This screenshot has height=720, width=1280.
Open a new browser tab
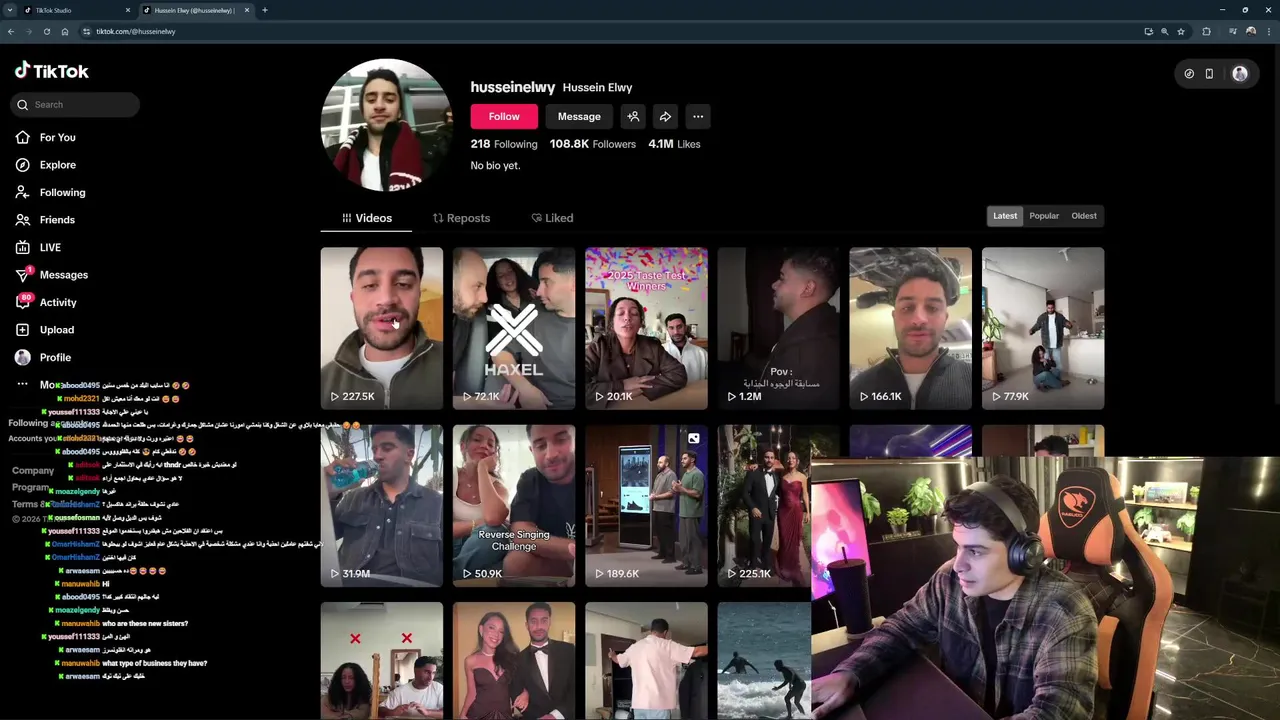point(264,10)
